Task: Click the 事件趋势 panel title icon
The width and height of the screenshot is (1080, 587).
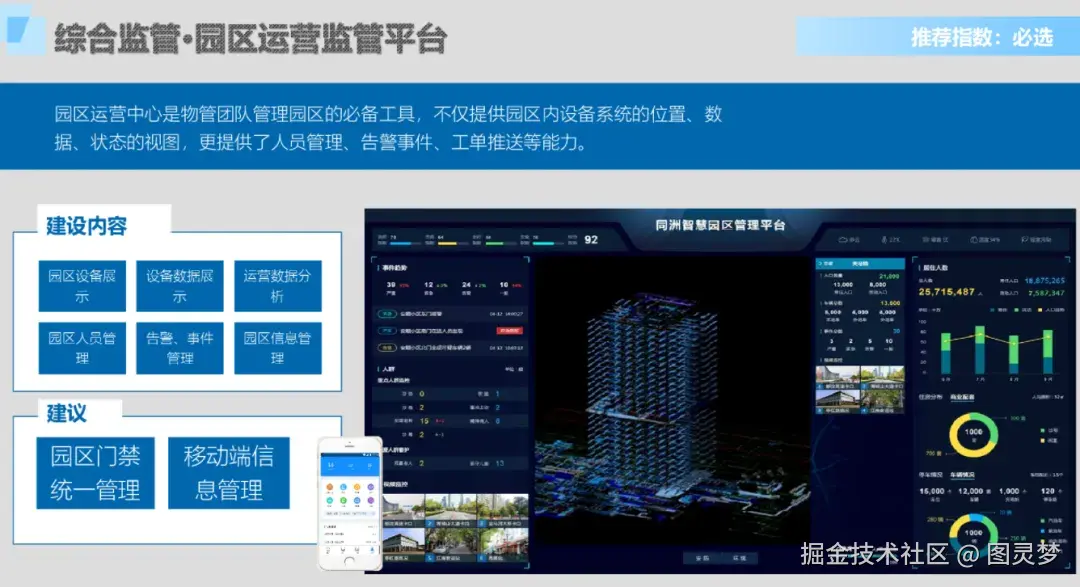Action: [x=379, y=267]
